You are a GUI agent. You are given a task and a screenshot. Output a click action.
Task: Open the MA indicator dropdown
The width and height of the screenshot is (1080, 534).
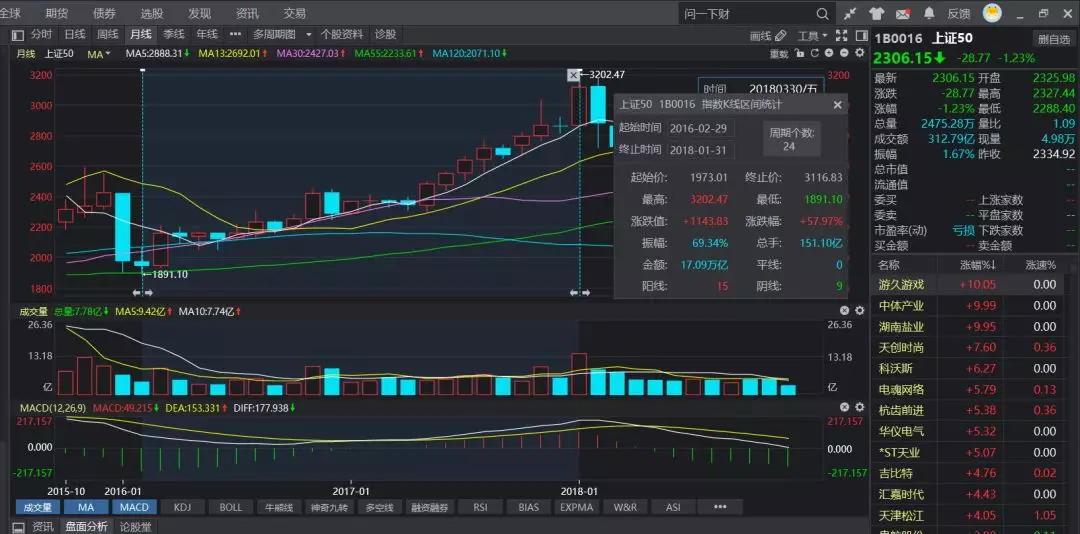click(99, 54)
